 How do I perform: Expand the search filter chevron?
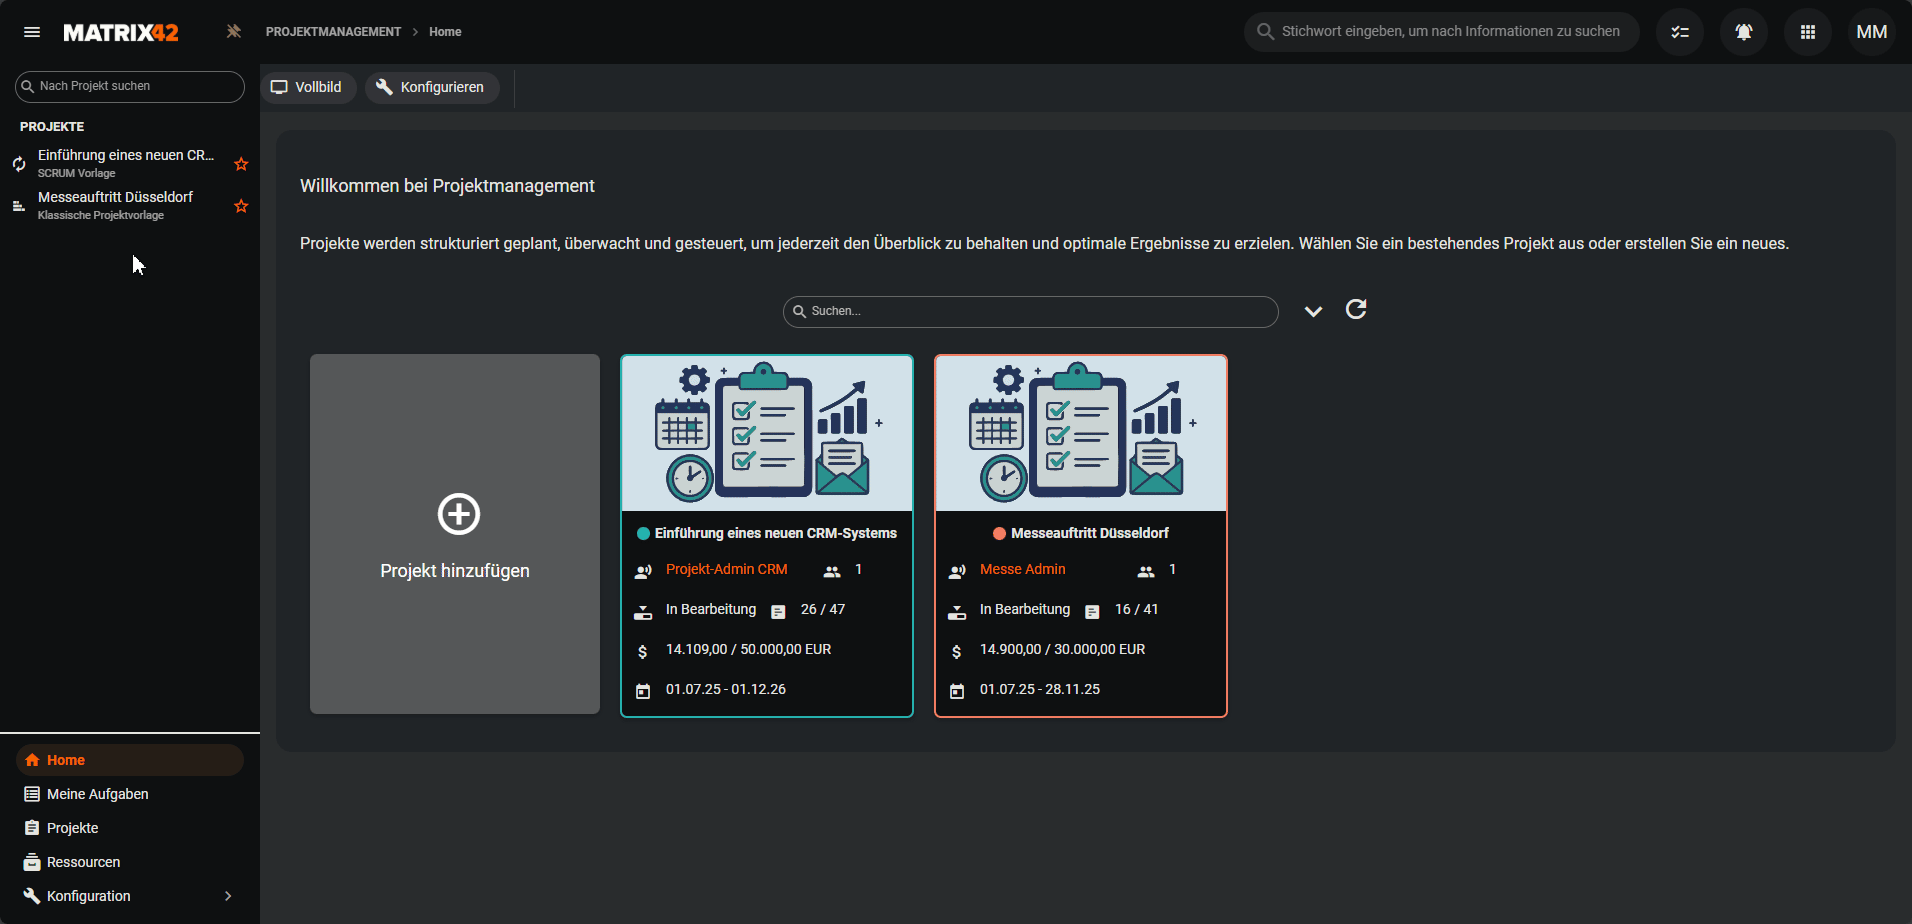(1313, 311)
